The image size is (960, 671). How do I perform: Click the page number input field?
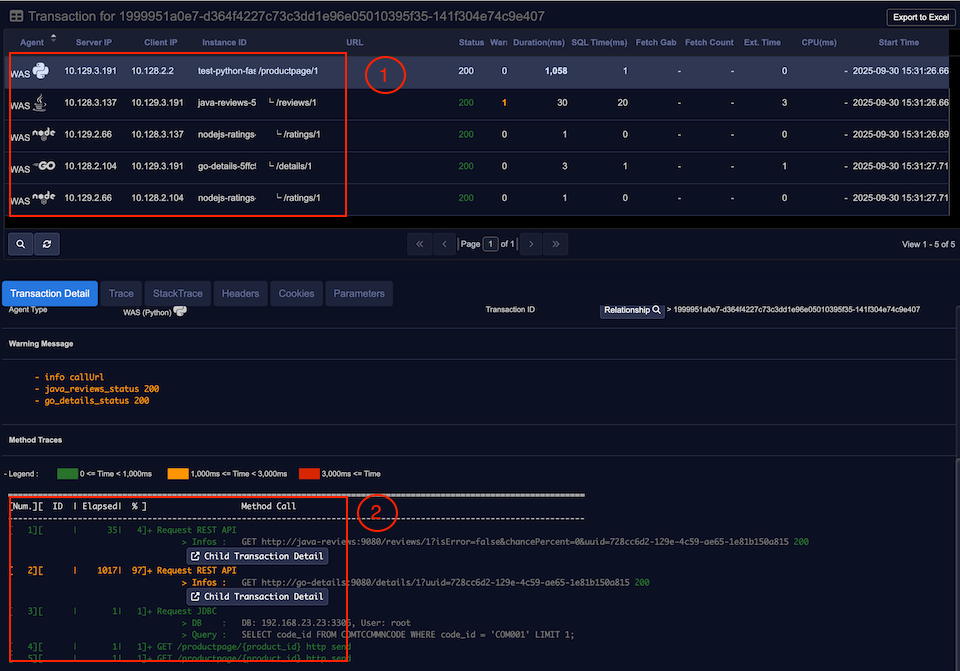pyautogui.click(x=490, y=244)
